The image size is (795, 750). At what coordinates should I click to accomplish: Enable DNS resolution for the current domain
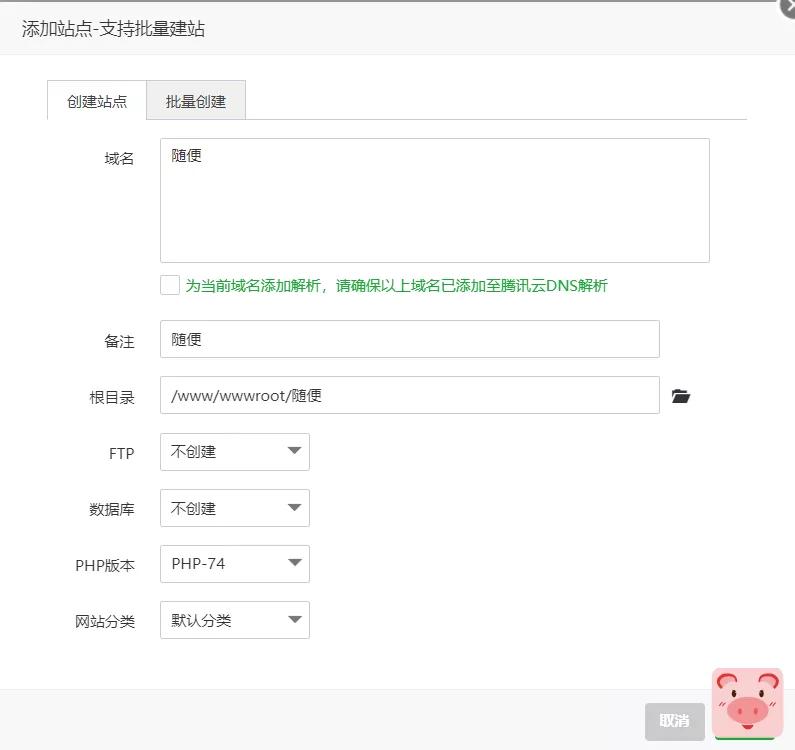[x=170, y=285]
